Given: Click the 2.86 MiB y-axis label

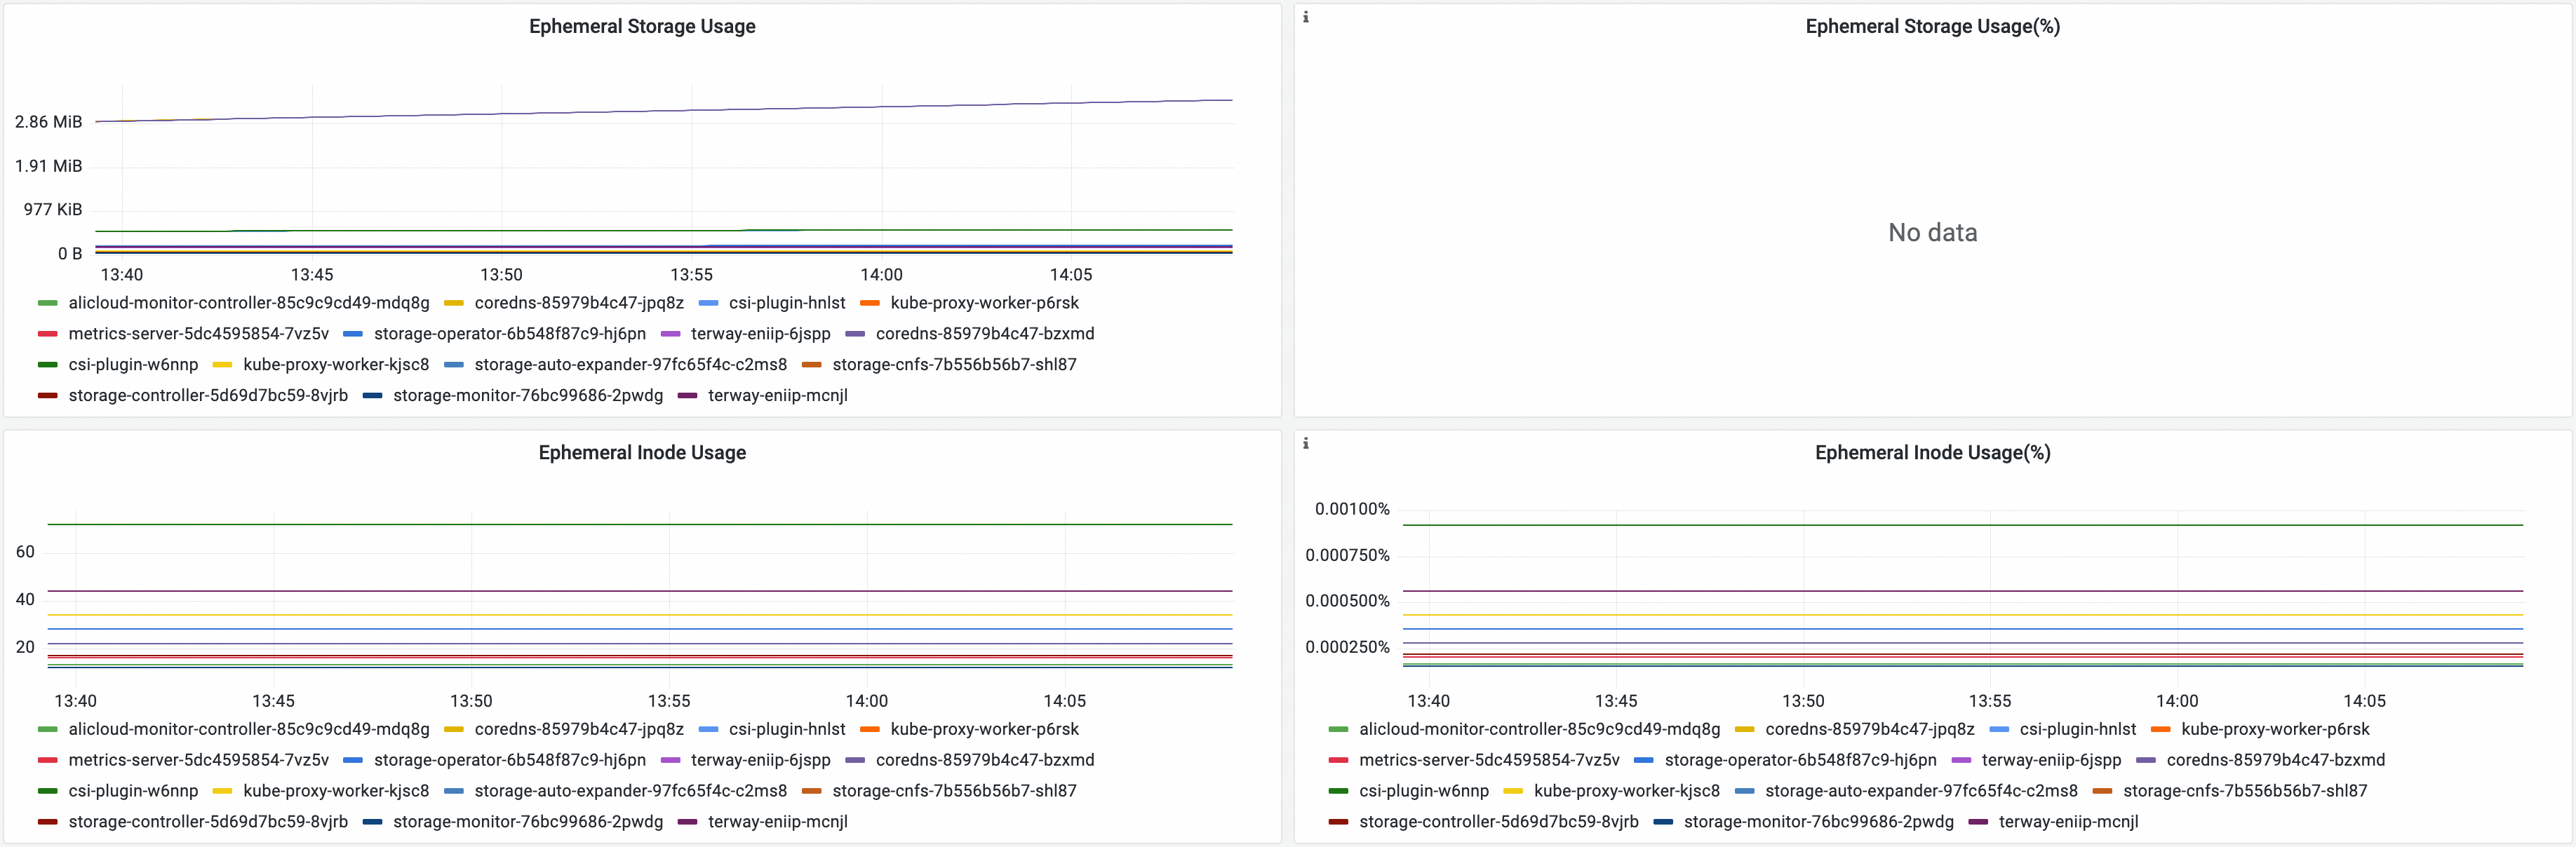Looking at the screenshot, I should tap(48, 122).
